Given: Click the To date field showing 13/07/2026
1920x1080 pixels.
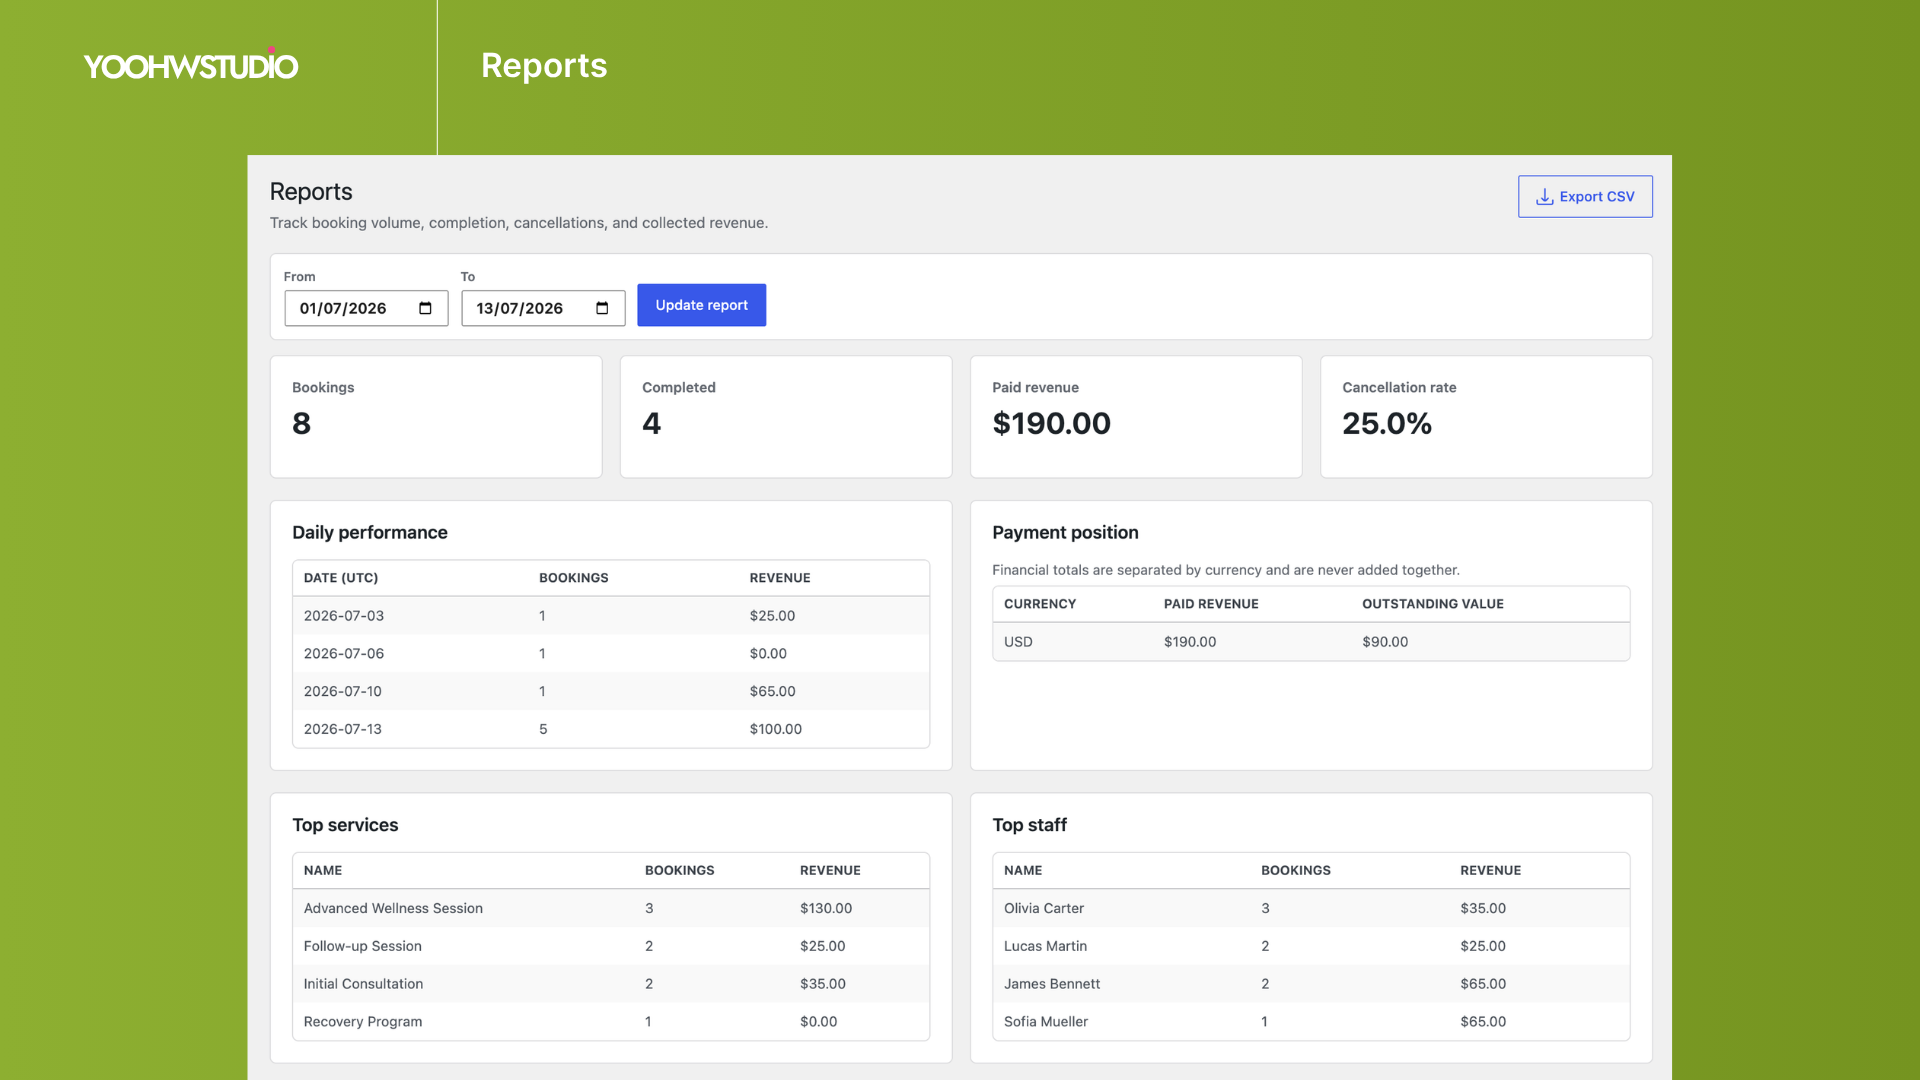Looking at the screenshot, I should coord(543,308).
